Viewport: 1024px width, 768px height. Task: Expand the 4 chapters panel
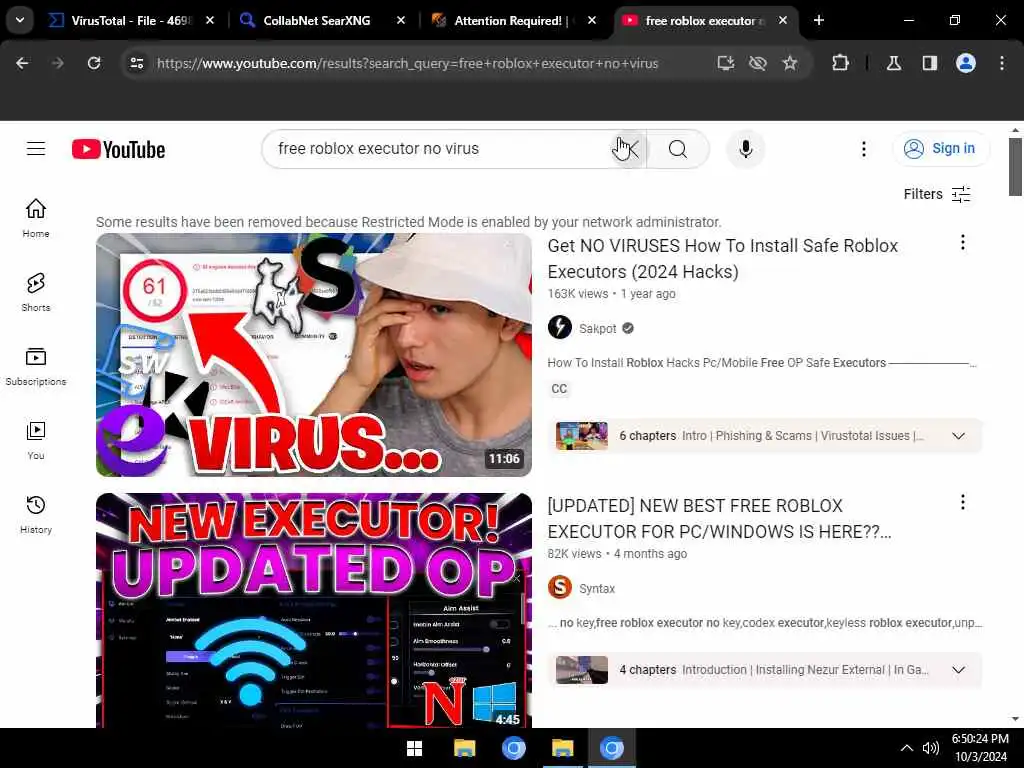pyautogui.click(x=959, y=670)
